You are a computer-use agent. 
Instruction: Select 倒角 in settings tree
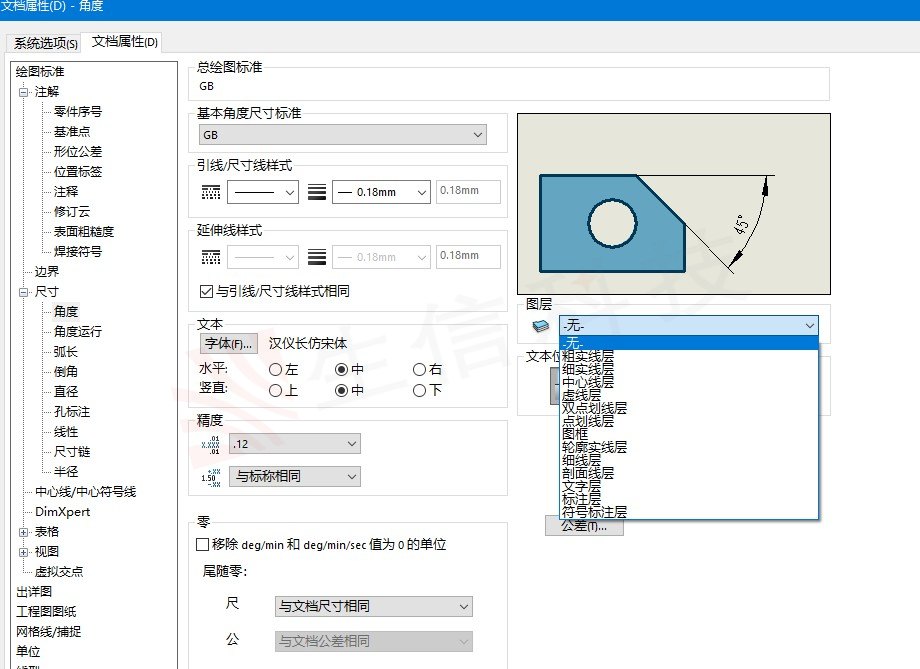point(65,371)
